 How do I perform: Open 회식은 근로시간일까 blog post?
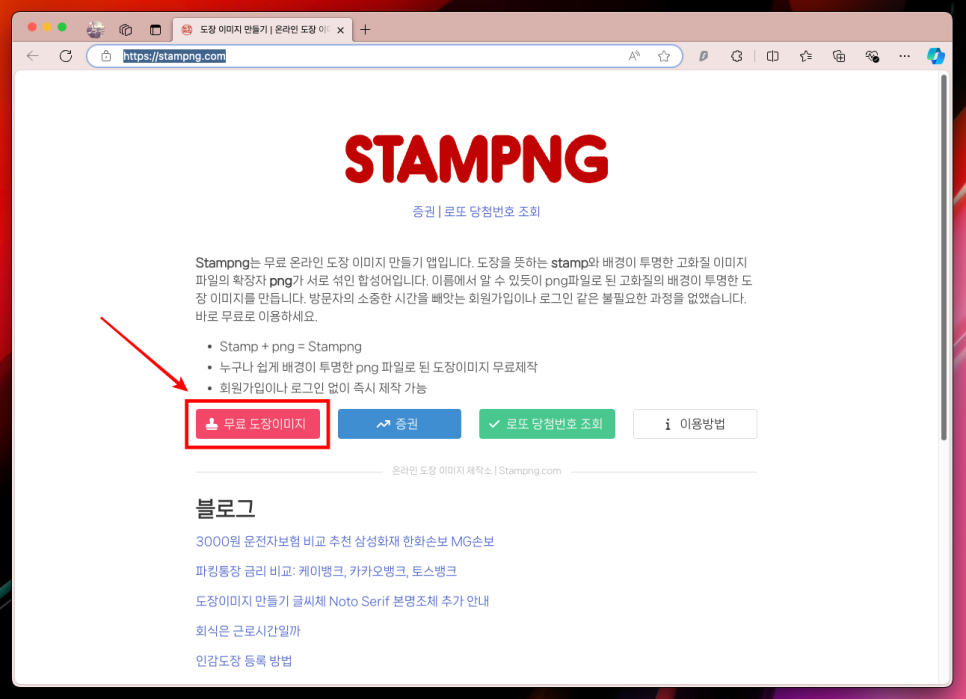click(248, 631)
